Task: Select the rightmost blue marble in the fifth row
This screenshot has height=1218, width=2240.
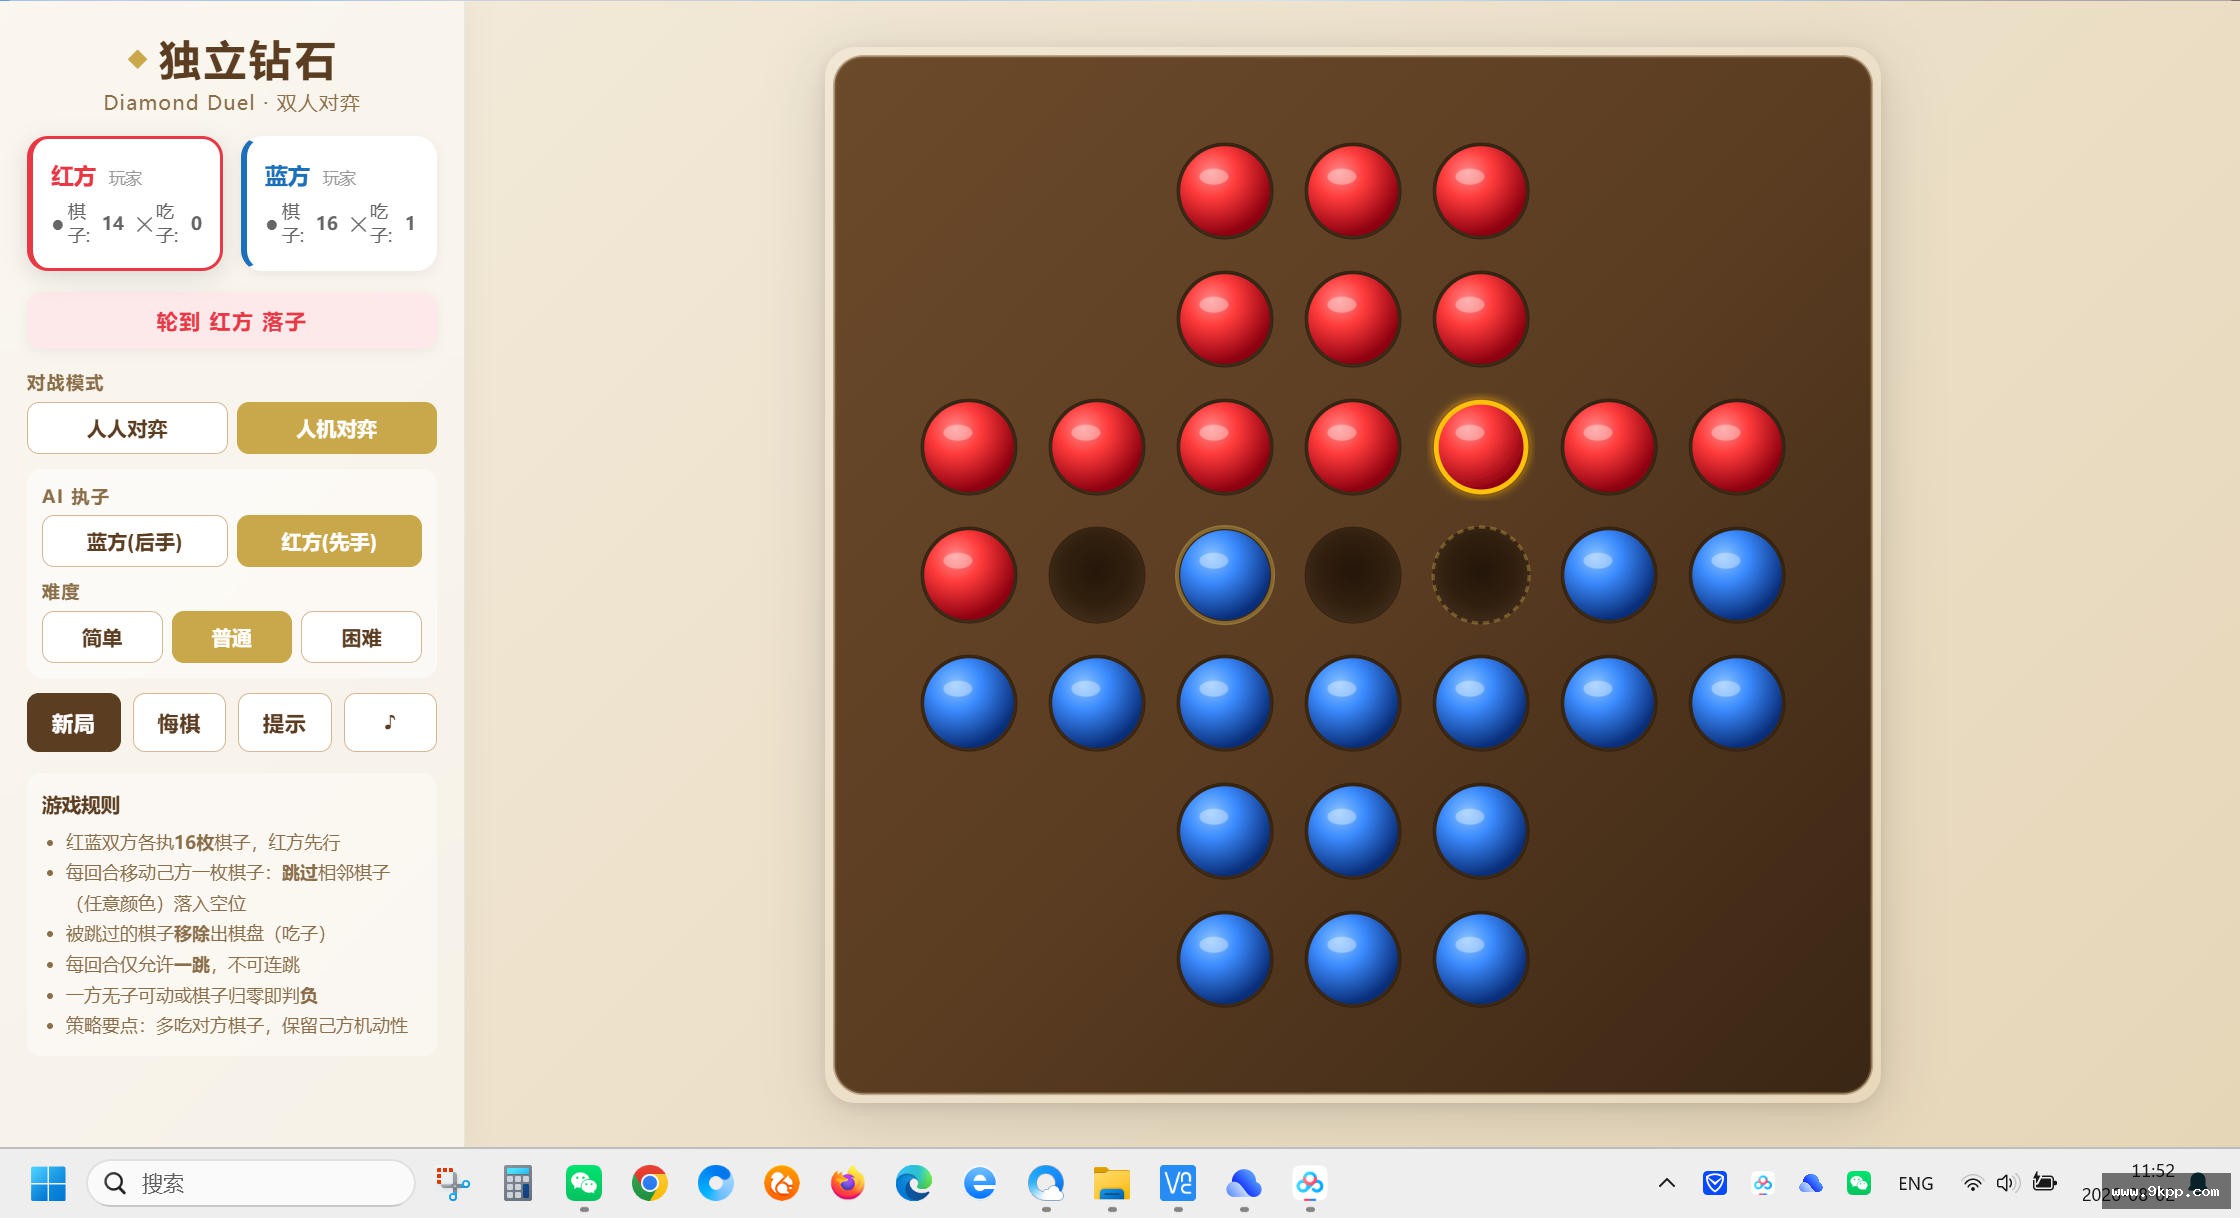Action: click(1736, 703)
